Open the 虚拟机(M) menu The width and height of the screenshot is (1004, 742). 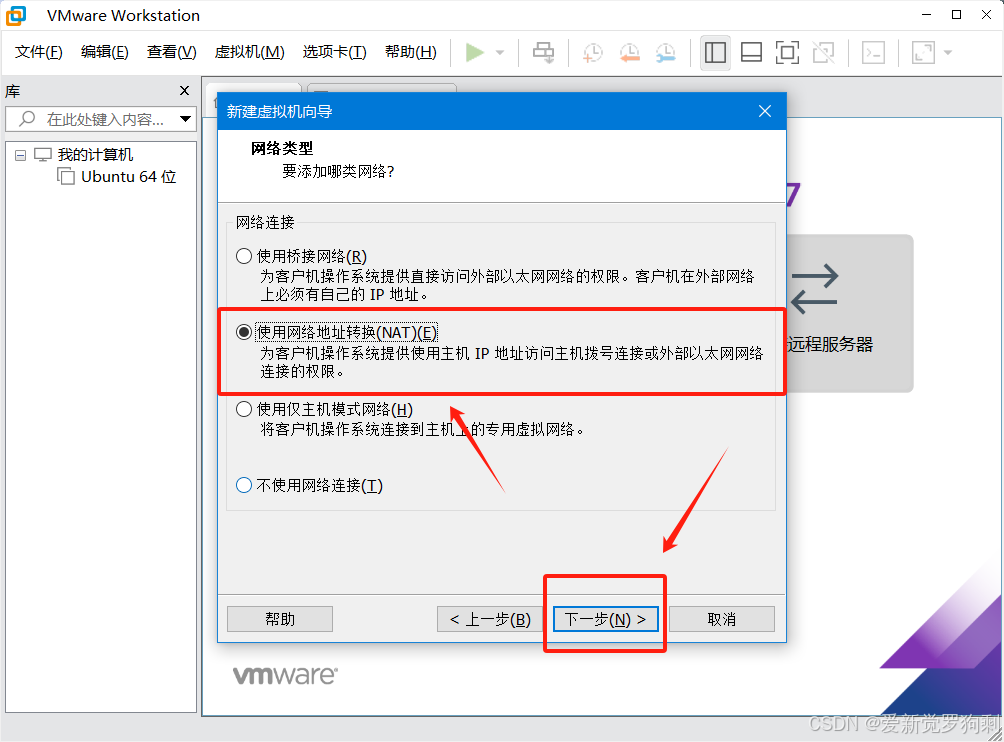[249, 52]
